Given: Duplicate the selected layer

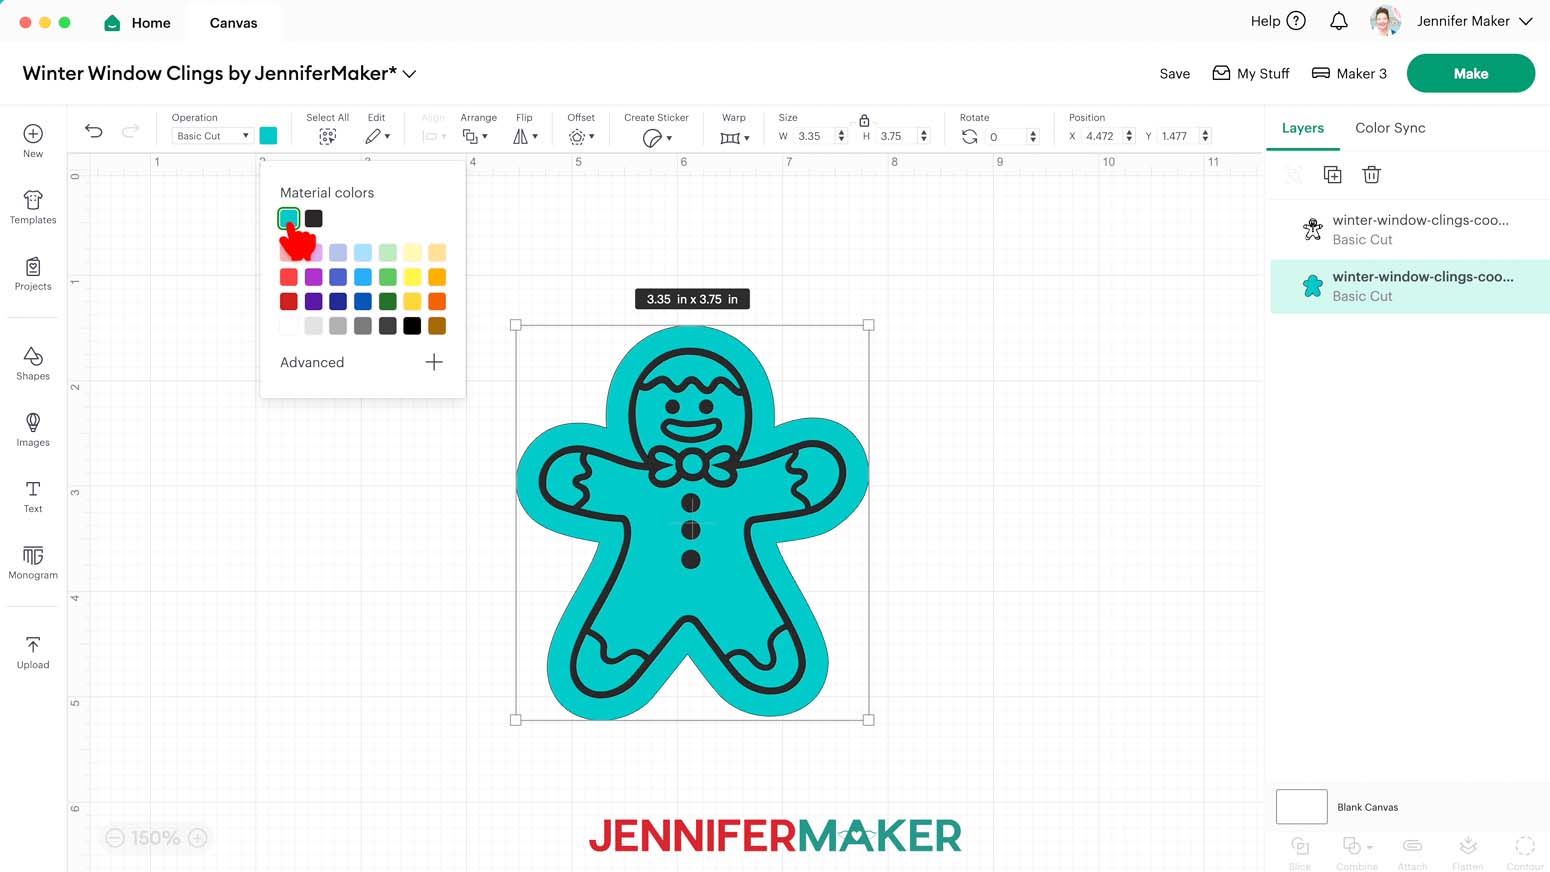Looking at the screenshot, I should (1332, 175).
